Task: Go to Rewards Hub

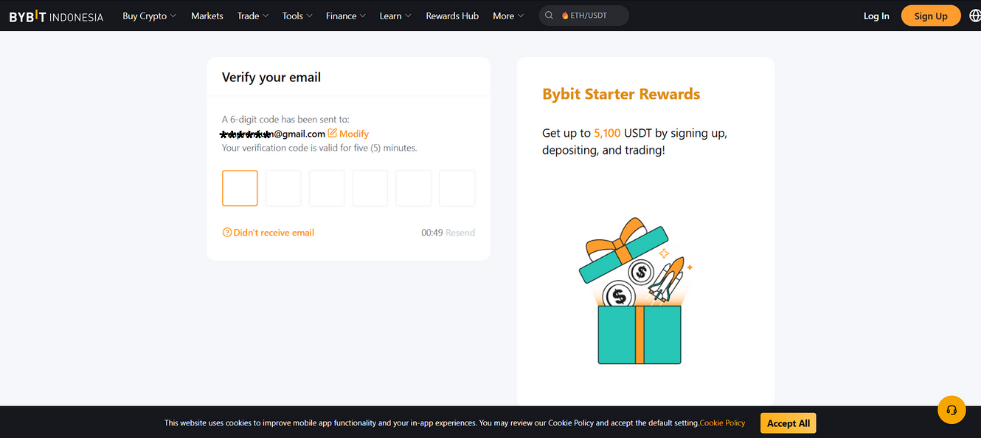Action: [452, 16]
